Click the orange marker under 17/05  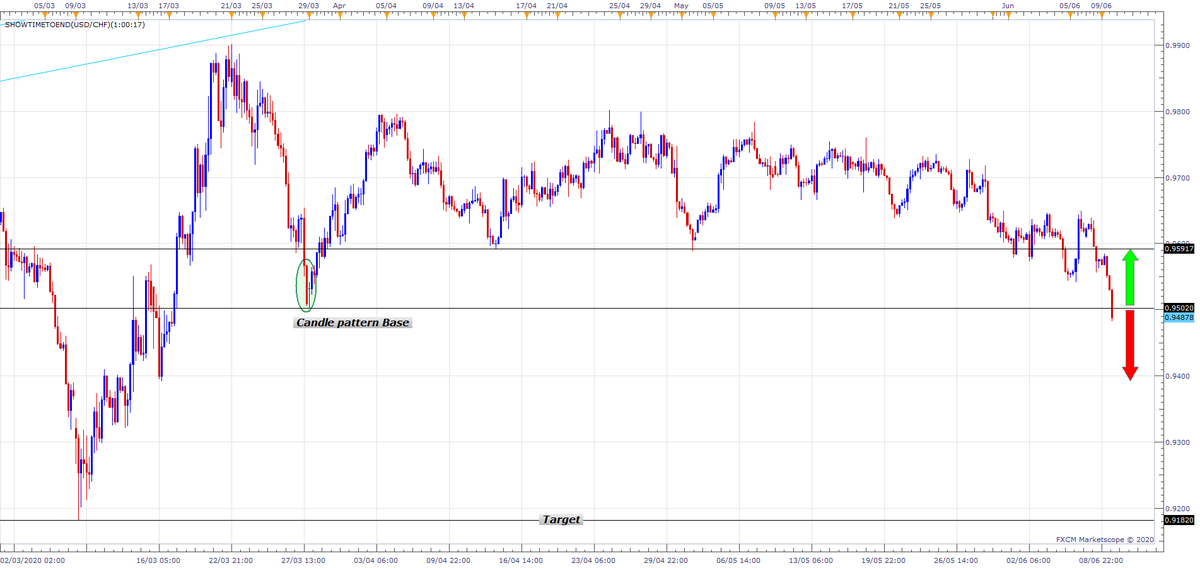(x=852, y=15)
